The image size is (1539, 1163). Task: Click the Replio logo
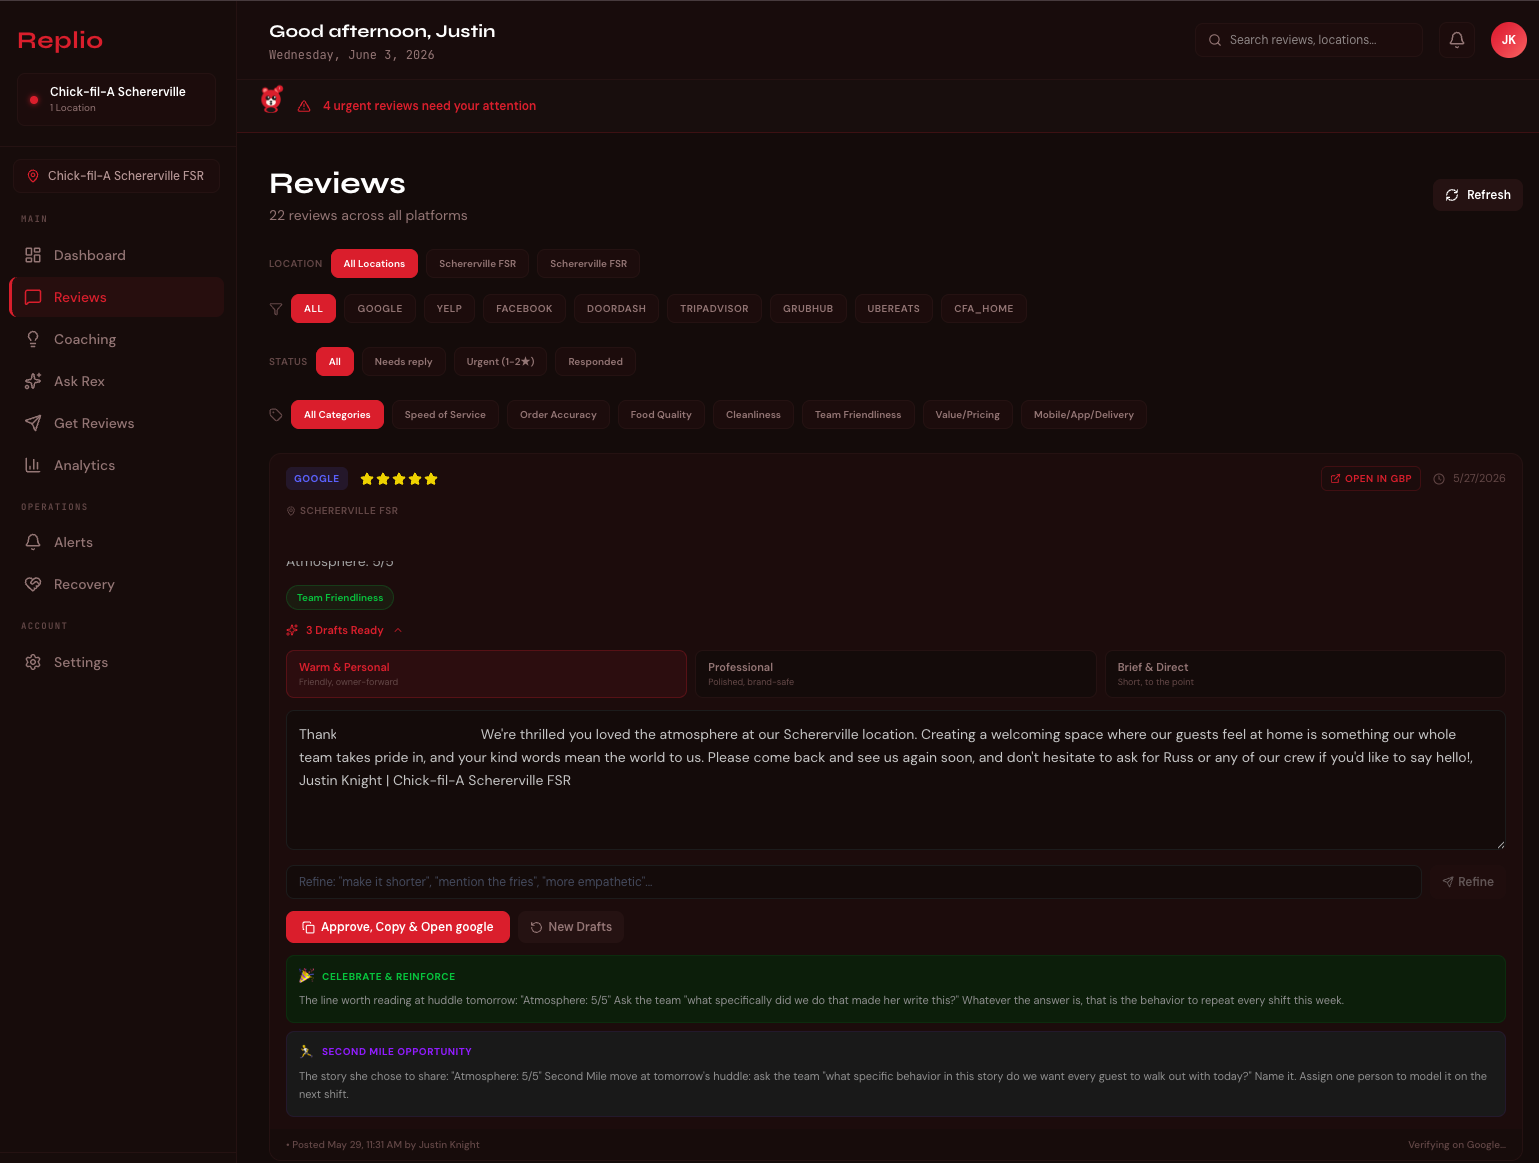click(60, 40)
